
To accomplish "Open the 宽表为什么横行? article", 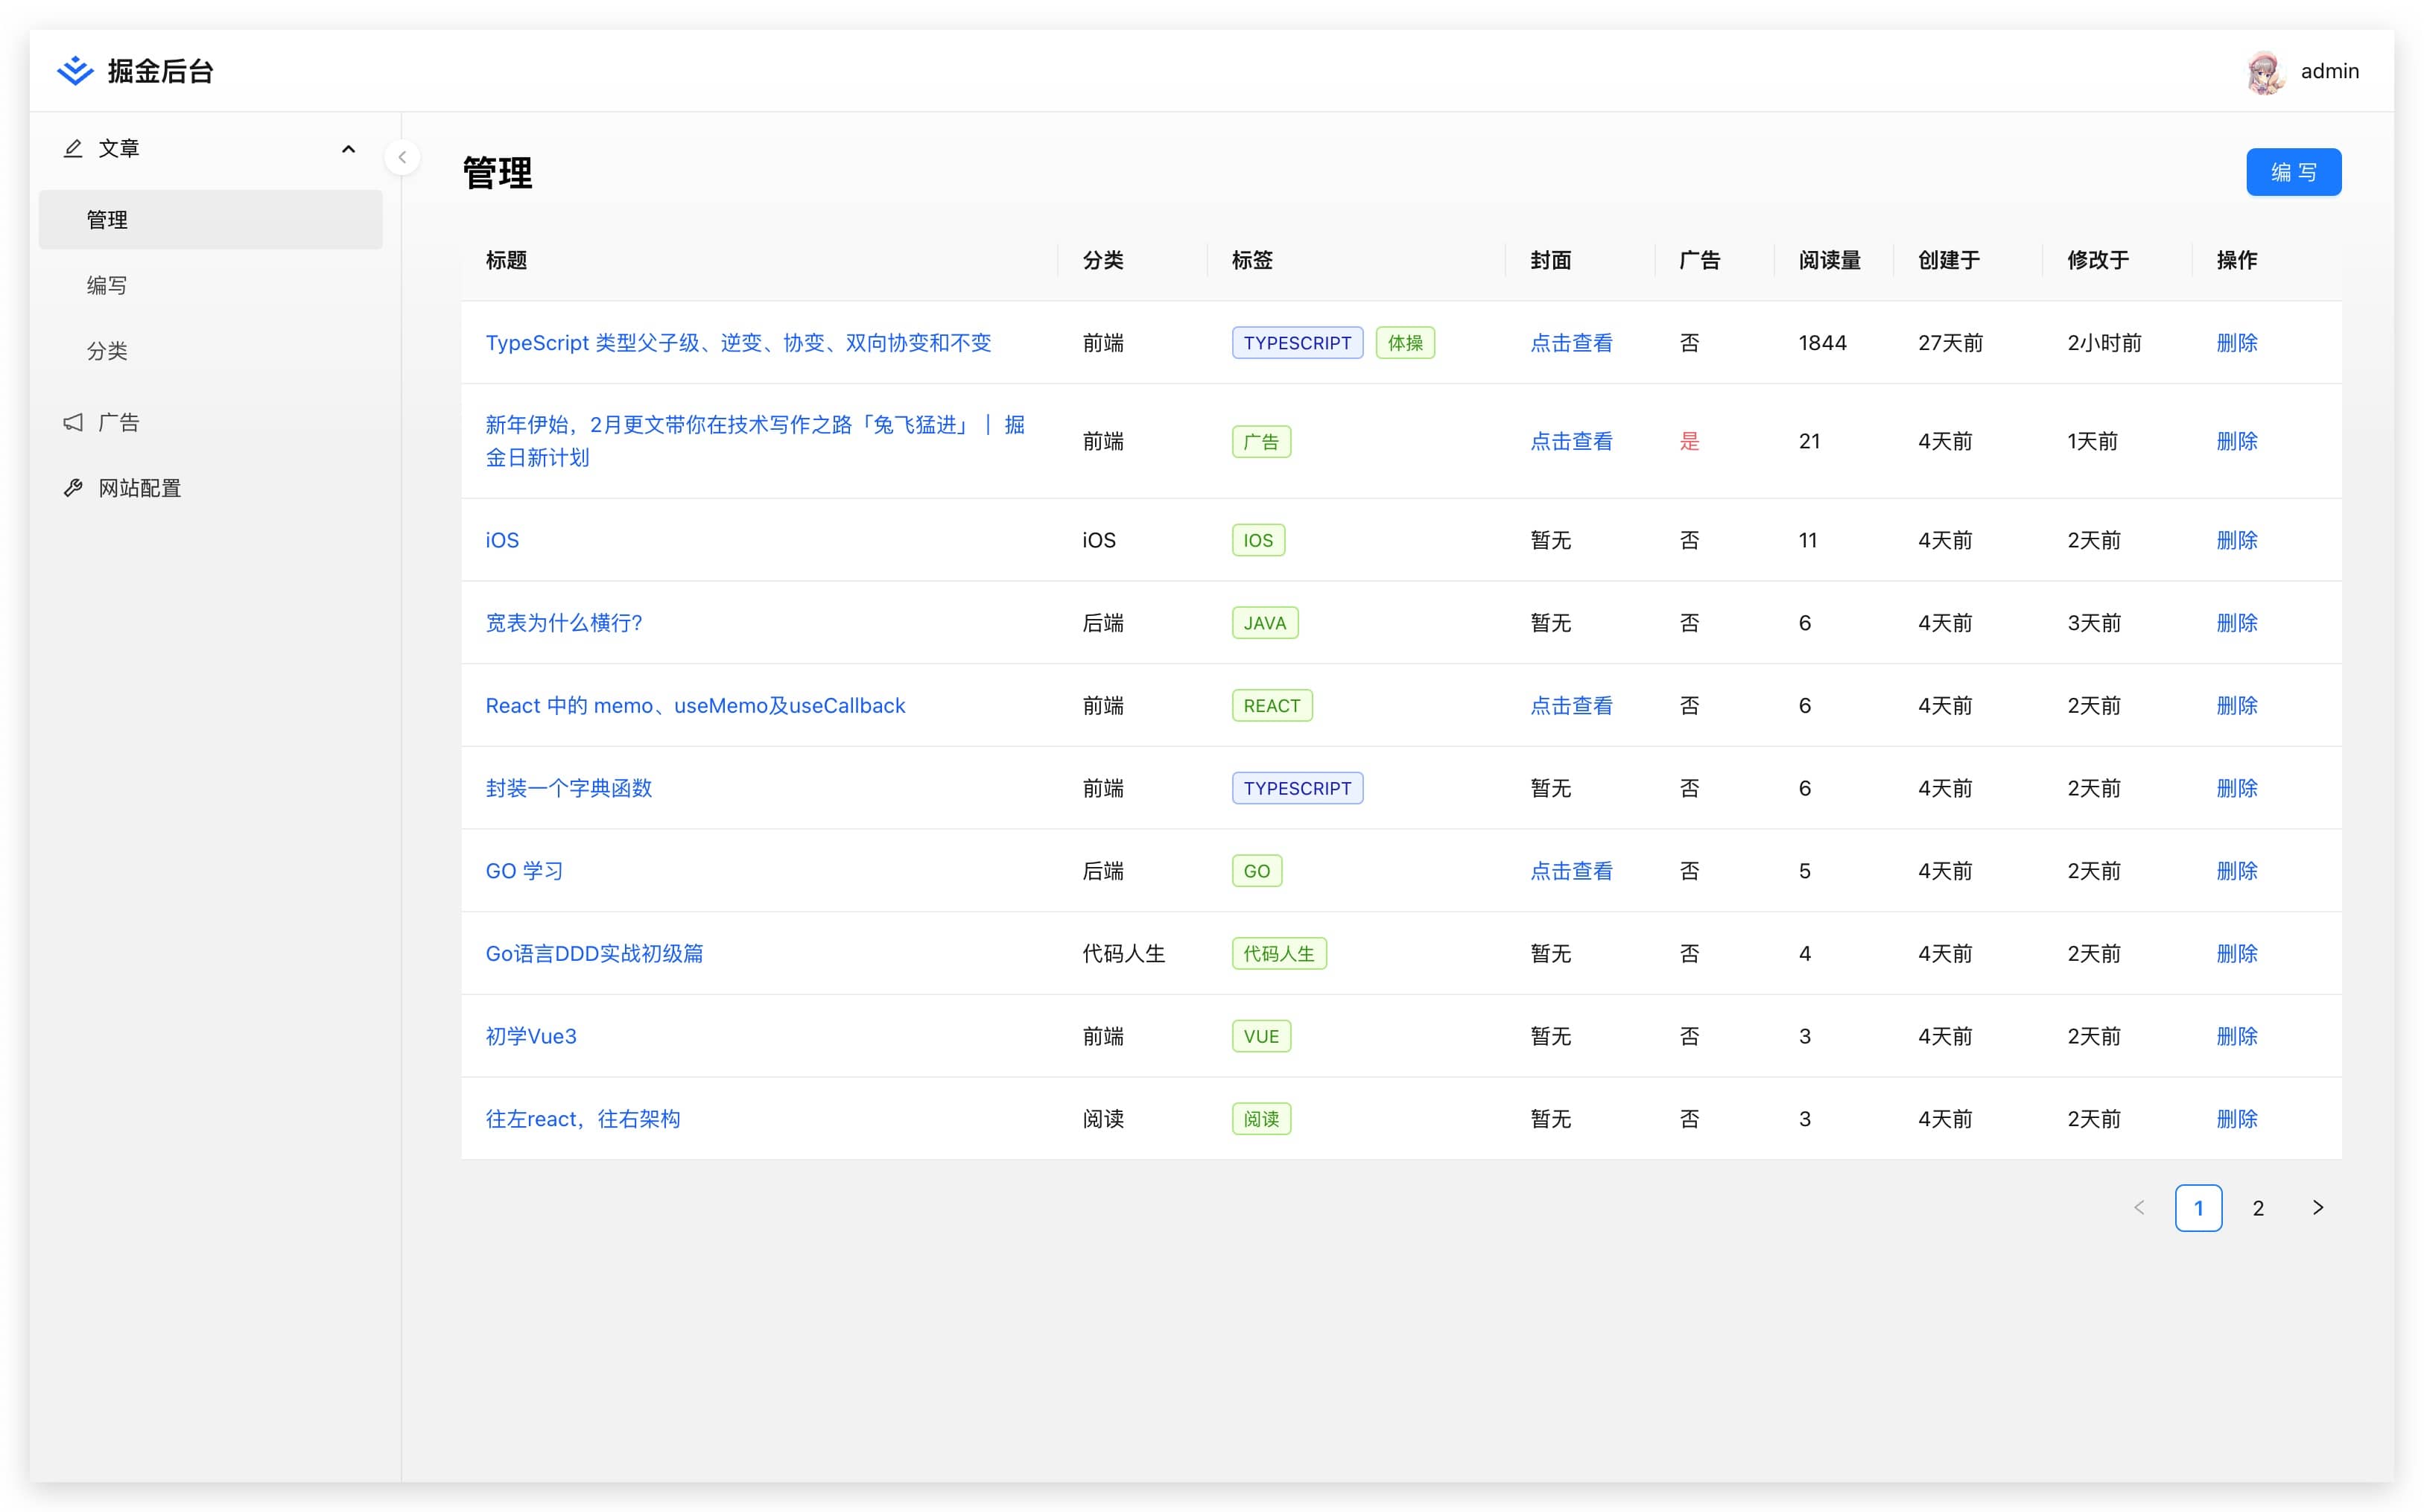I will [564, 623].
